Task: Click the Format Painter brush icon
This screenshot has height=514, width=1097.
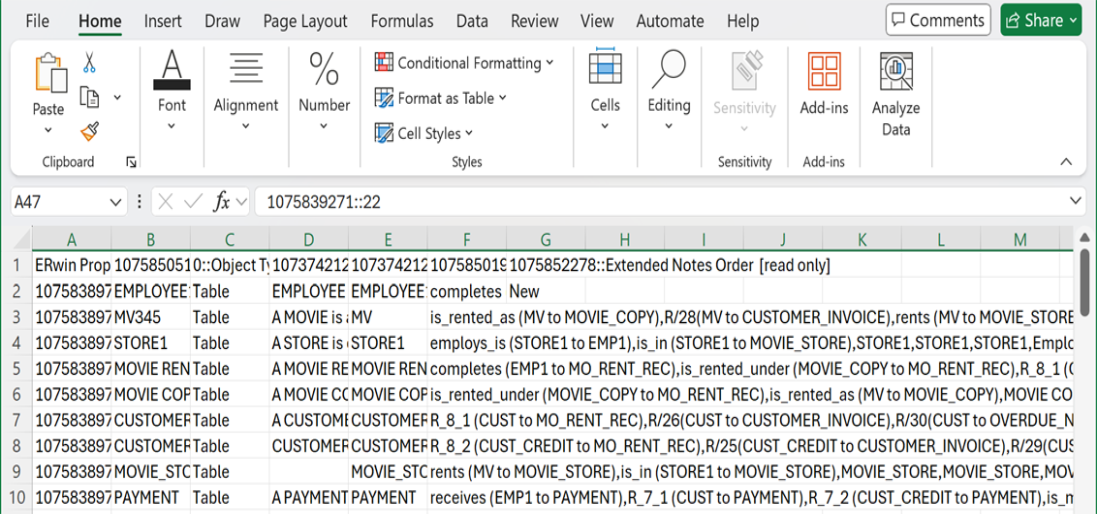Action: (x=90, y=131)
